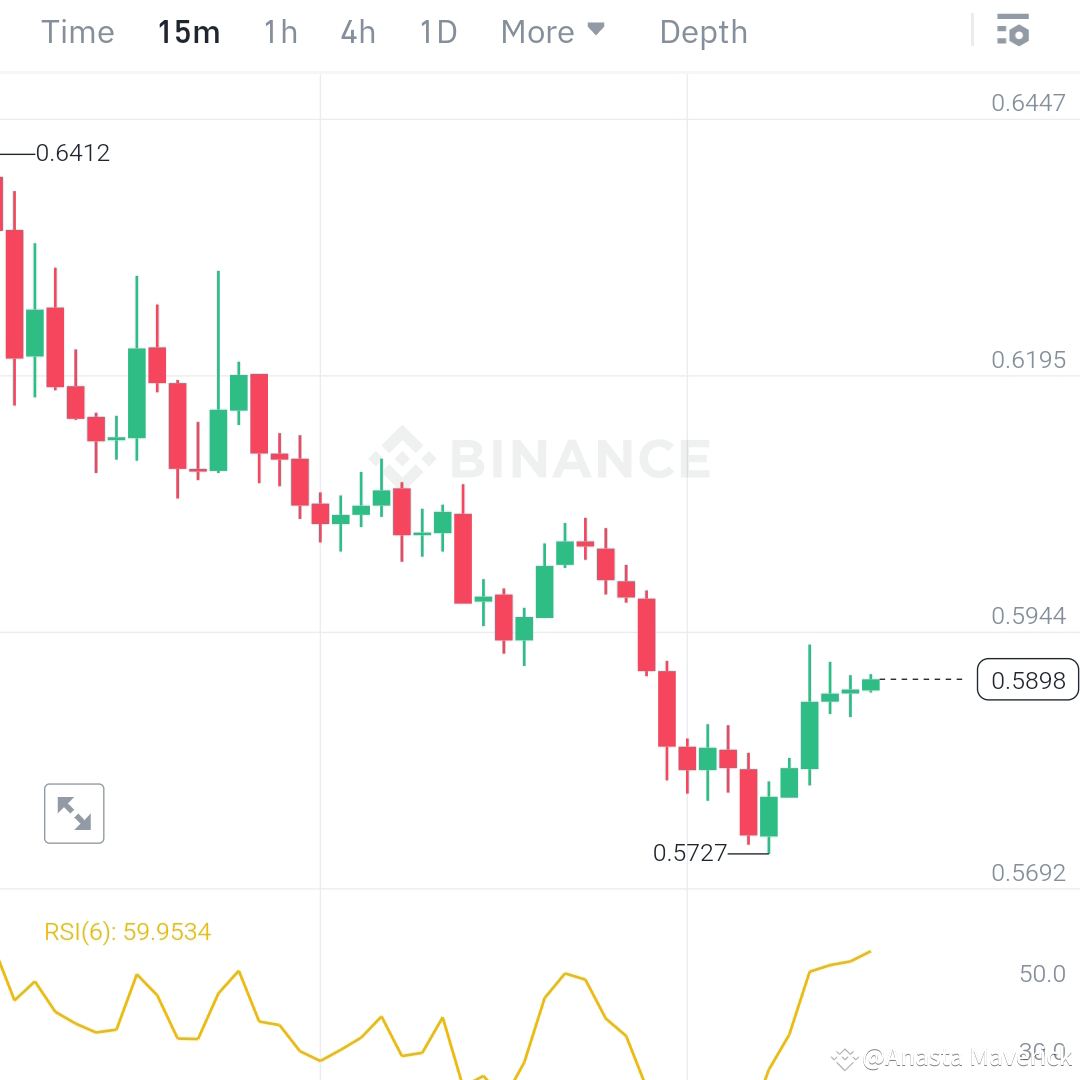
Task: Click the 0.5692 price axis value
Action: point(1029,872)
